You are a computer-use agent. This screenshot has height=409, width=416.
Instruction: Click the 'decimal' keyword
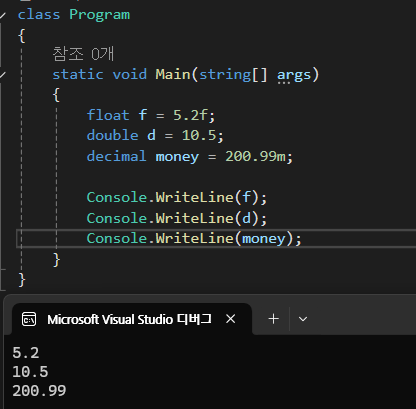click(x=116, y=156)
